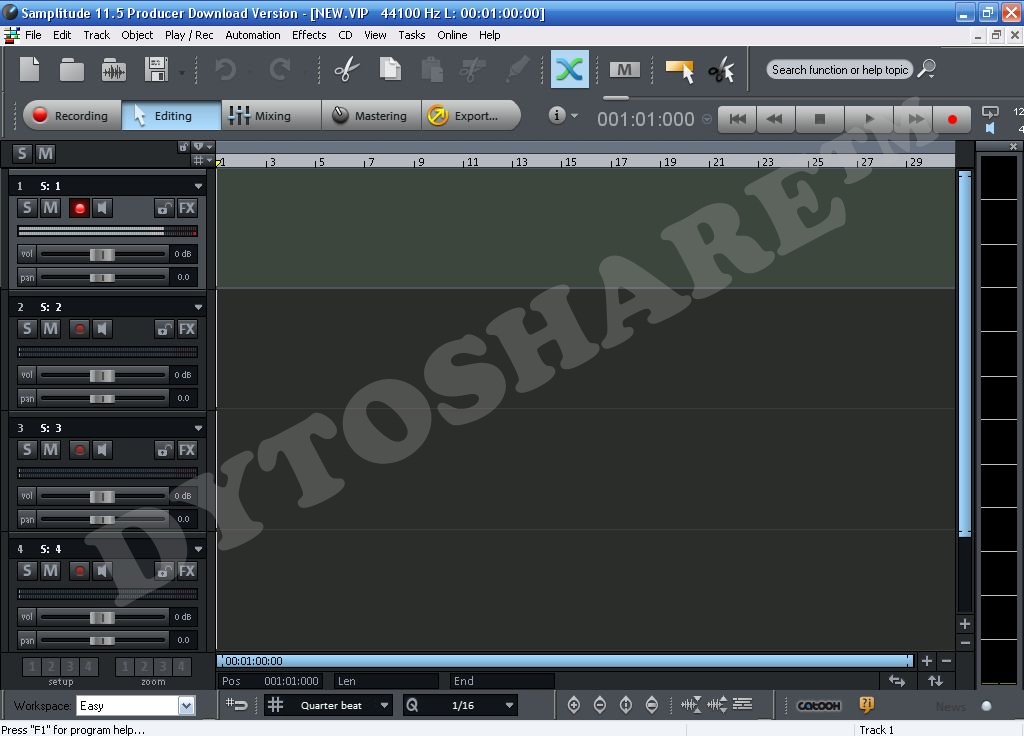Screen dimensions: 1024x736
Task: Click the zoom-in circle plus icon
Action: [x=573, y=705]
